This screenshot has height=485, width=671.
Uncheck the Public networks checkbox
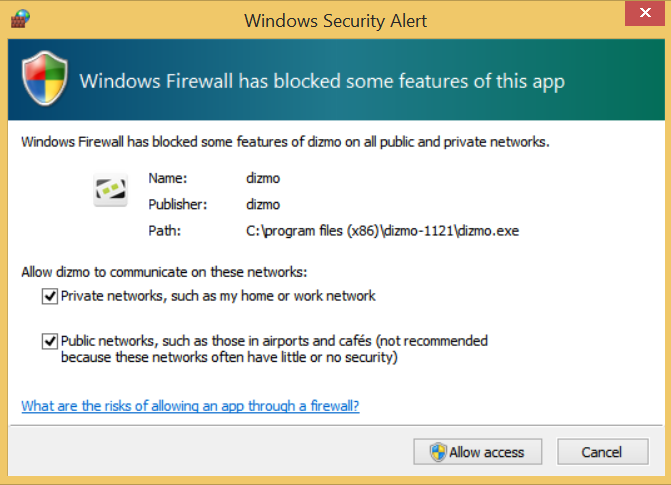click(49, 341)
